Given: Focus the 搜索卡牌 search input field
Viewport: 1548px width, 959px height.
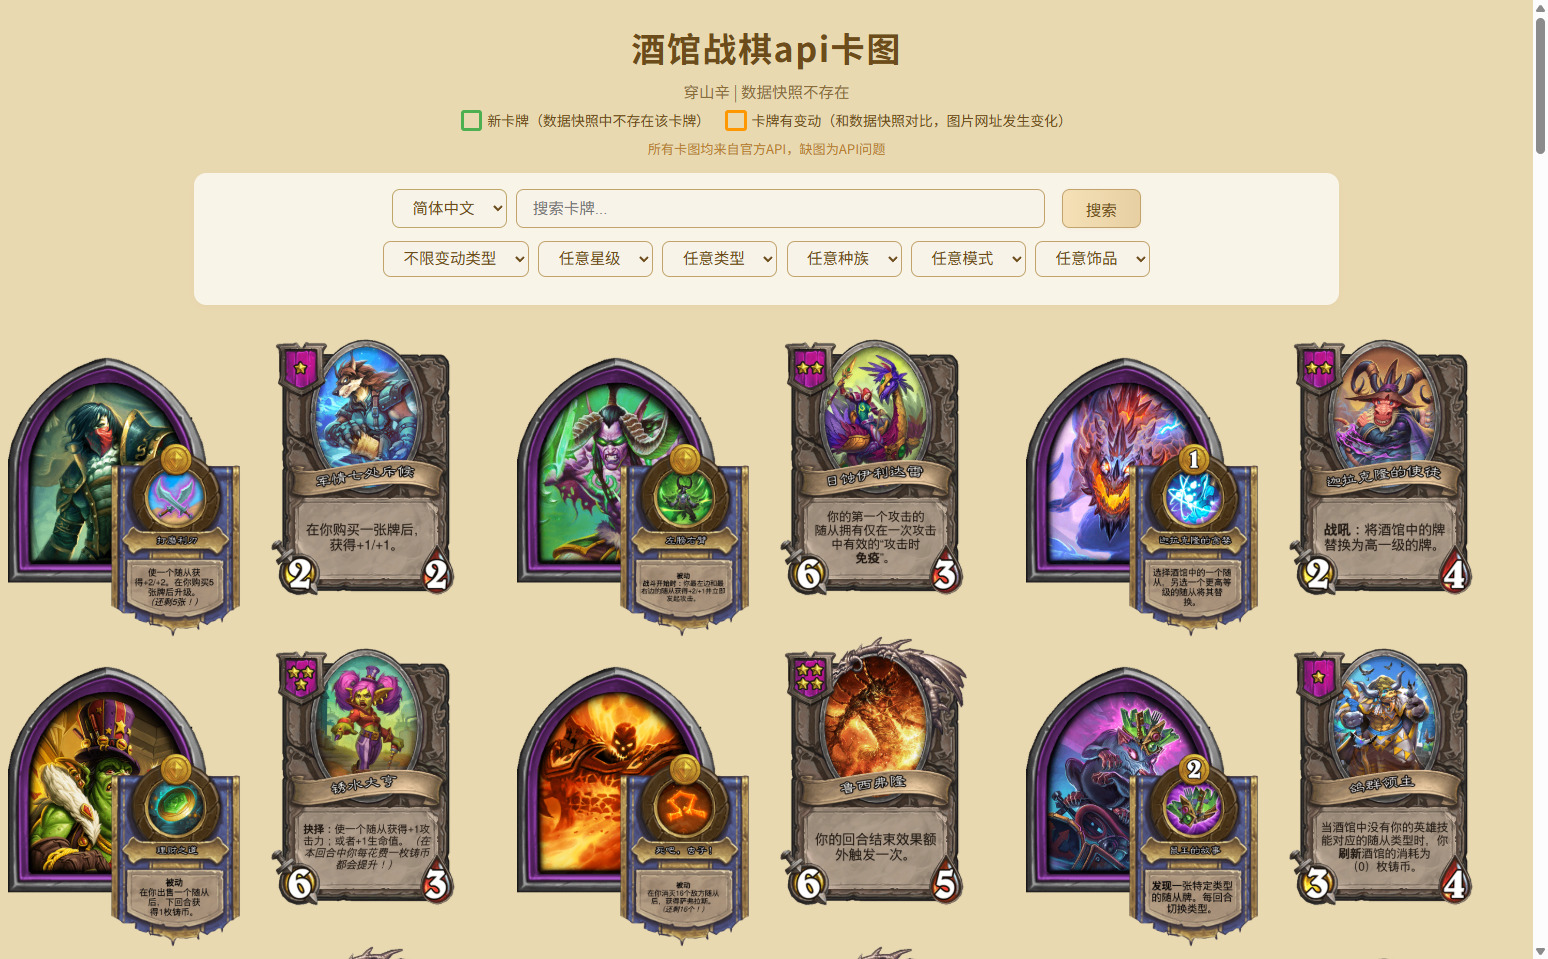Looking at the screenshot, I should tap(780, 208).
